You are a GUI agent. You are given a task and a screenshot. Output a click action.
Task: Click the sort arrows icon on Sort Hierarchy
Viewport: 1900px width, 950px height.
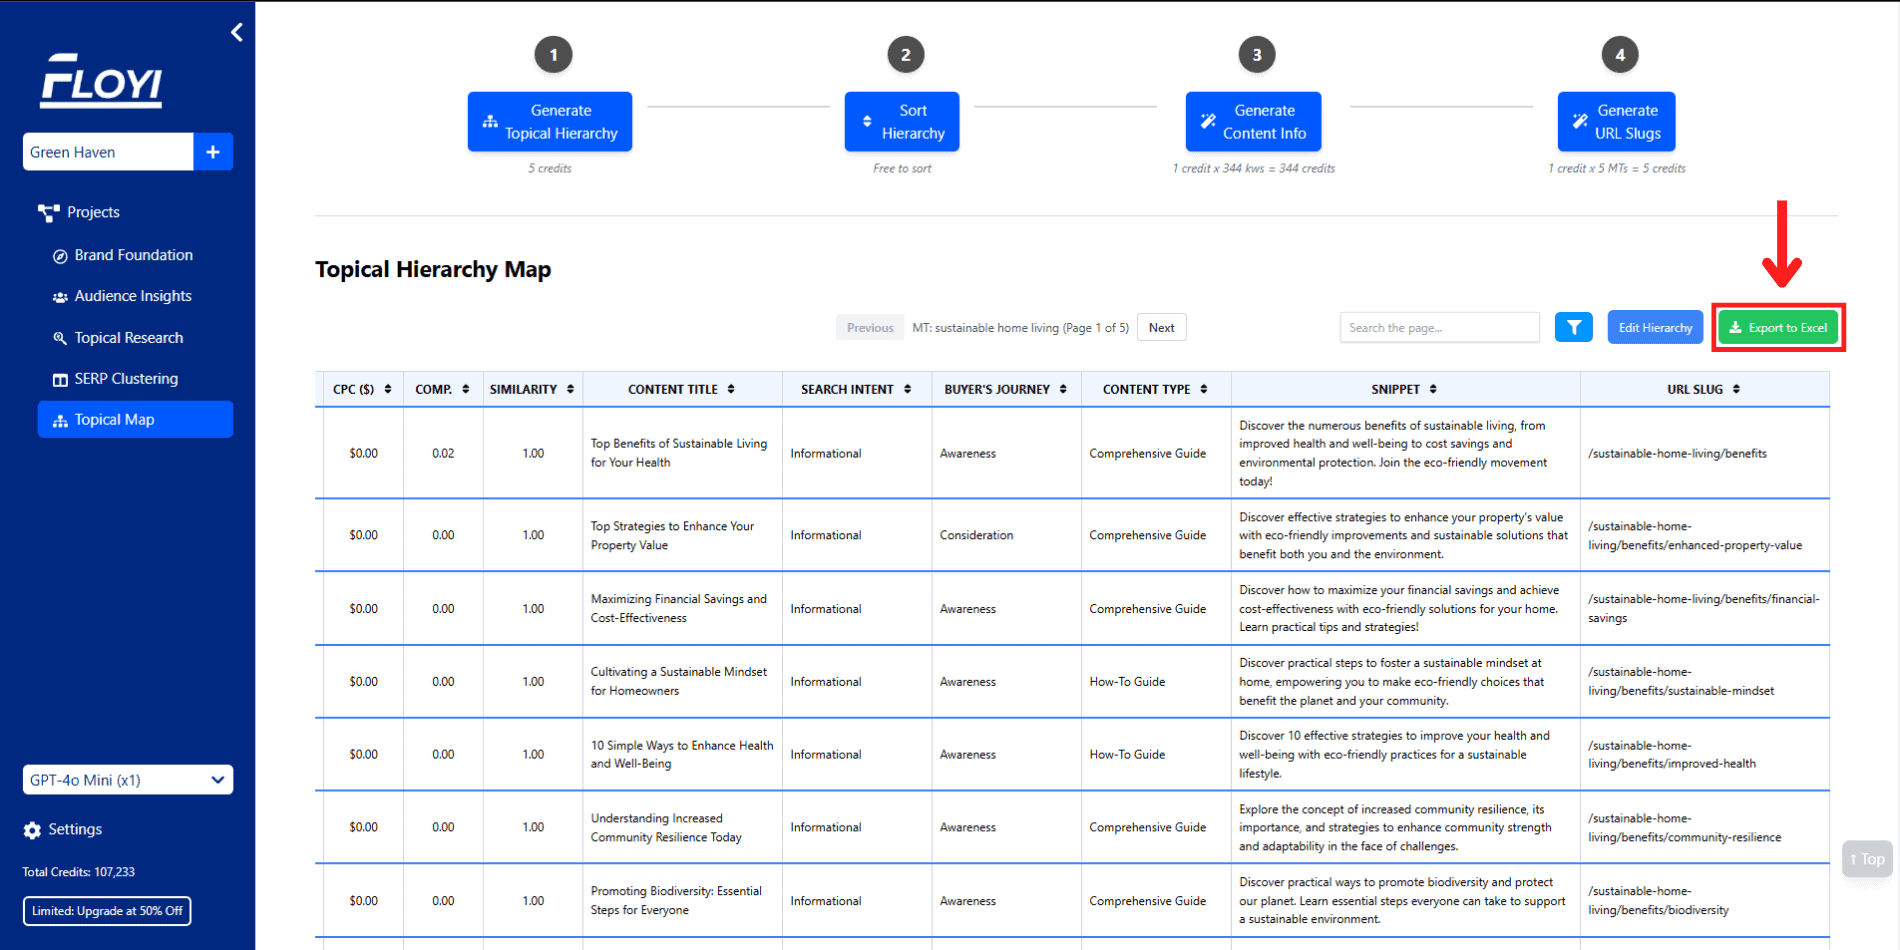867,121
